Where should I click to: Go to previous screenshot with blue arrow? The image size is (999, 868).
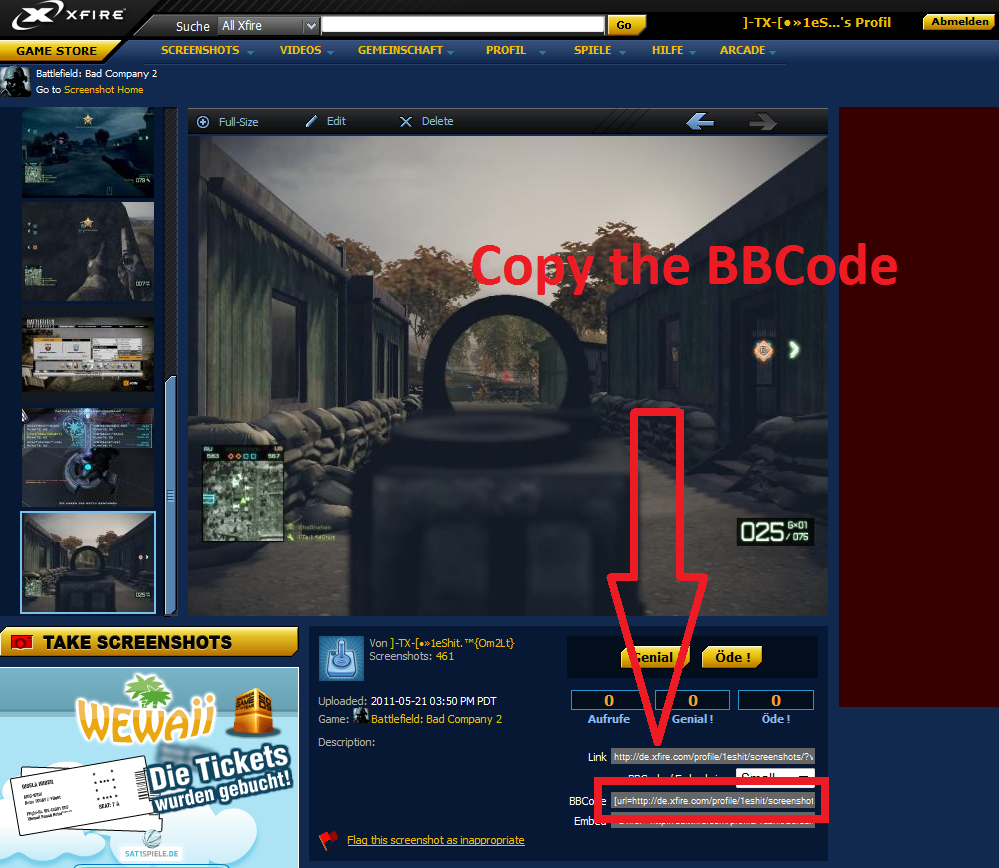click(700, 121)
